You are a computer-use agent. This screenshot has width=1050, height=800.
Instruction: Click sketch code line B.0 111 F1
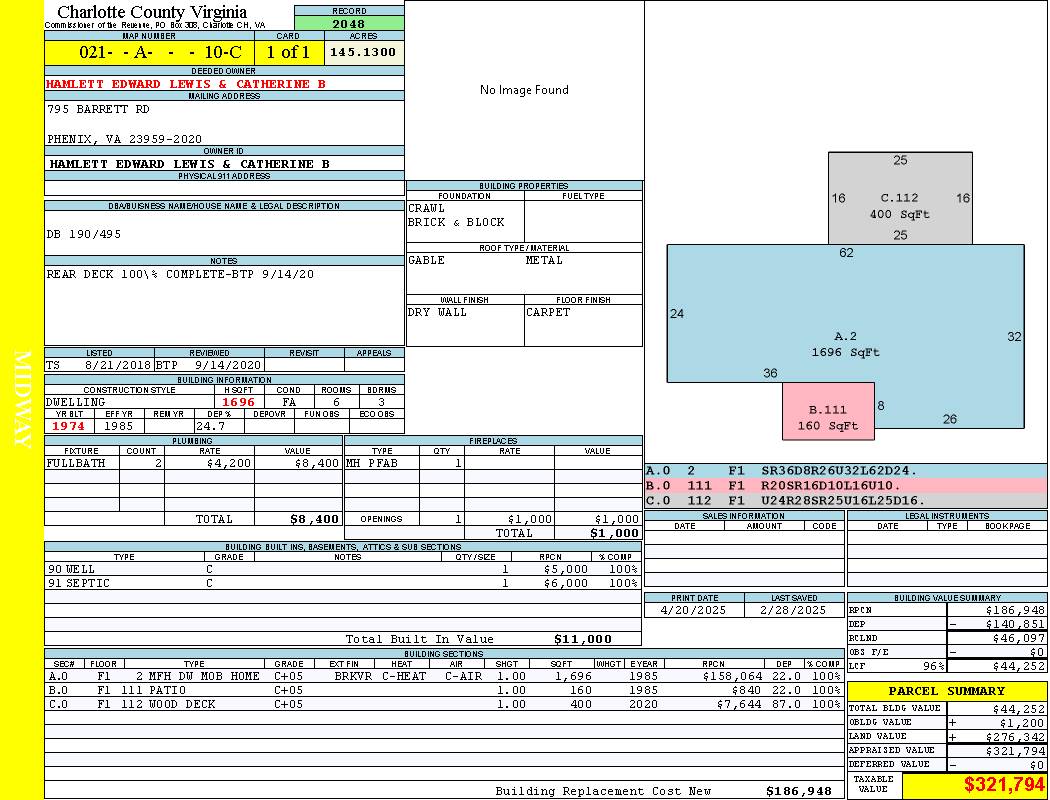(x=846, y=485)
